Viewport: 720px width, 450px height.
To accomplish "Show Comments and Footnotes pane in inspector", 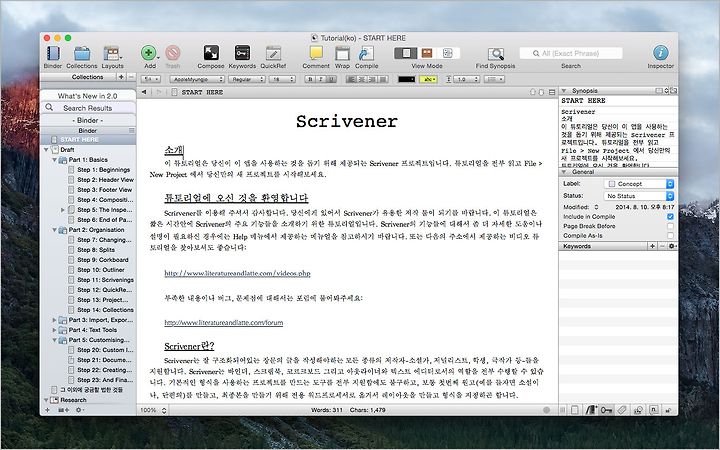I will point(654,410).
